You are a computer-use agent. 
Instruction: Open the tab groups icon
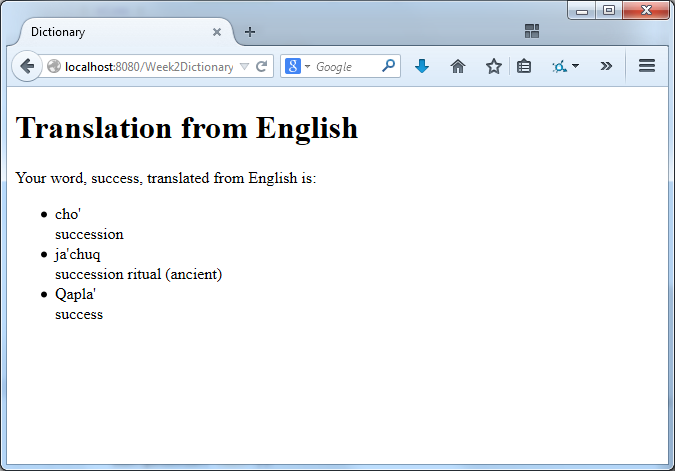[532, 31]
